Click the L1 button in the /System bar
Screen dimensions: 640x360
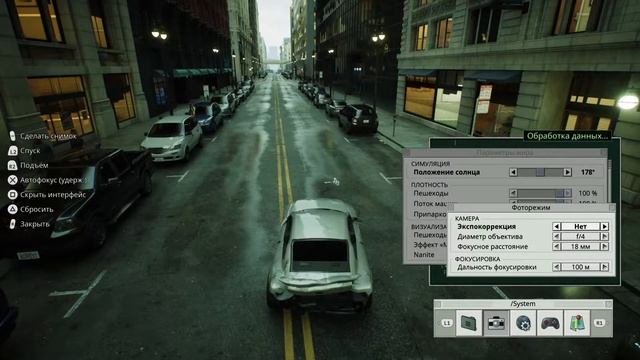pyautogui.click(x=447, y=323)
